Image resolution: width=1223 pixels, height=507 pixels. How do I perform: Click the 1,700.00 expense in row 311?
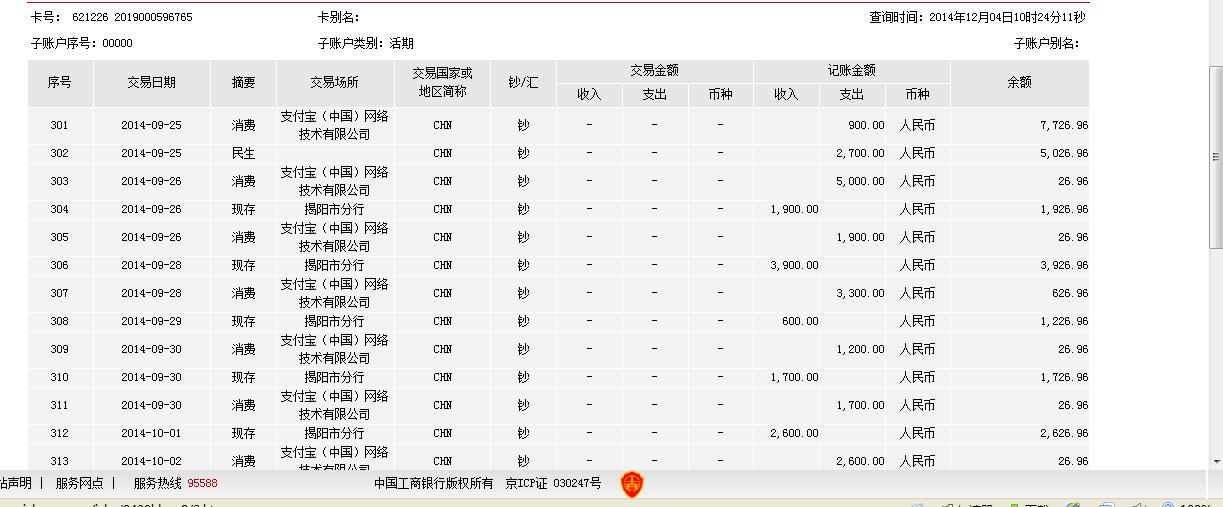coord(860,406)
